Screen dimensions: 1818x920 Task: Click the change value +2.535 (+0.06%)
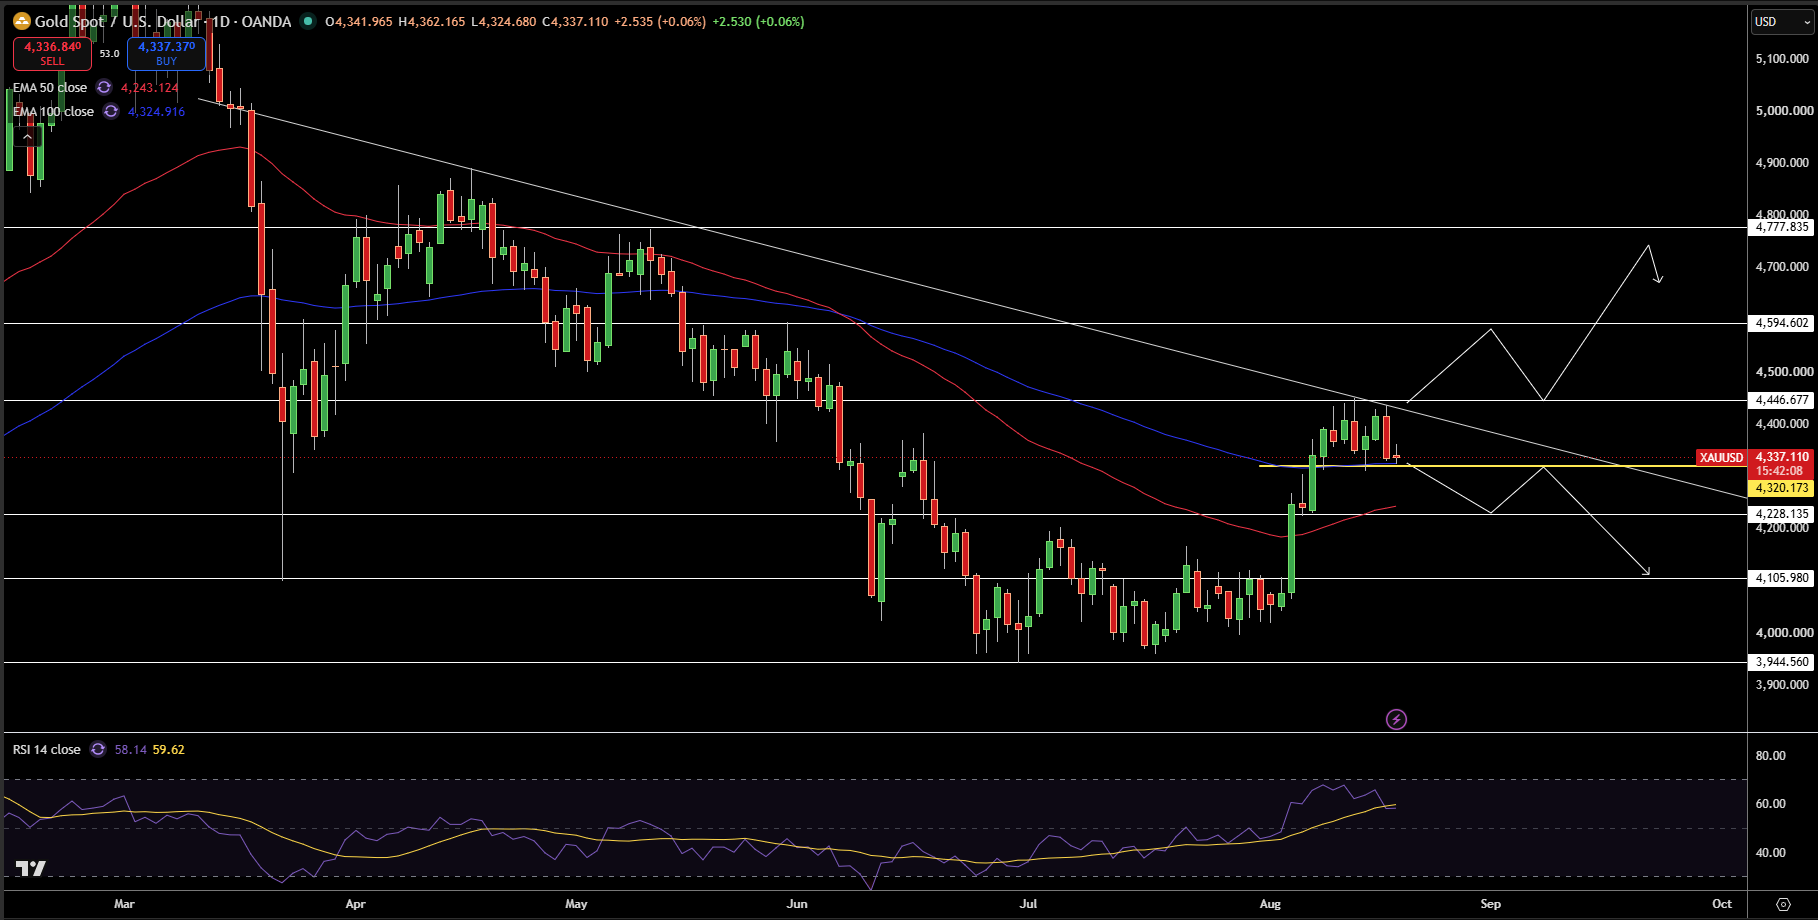point(659,22)
